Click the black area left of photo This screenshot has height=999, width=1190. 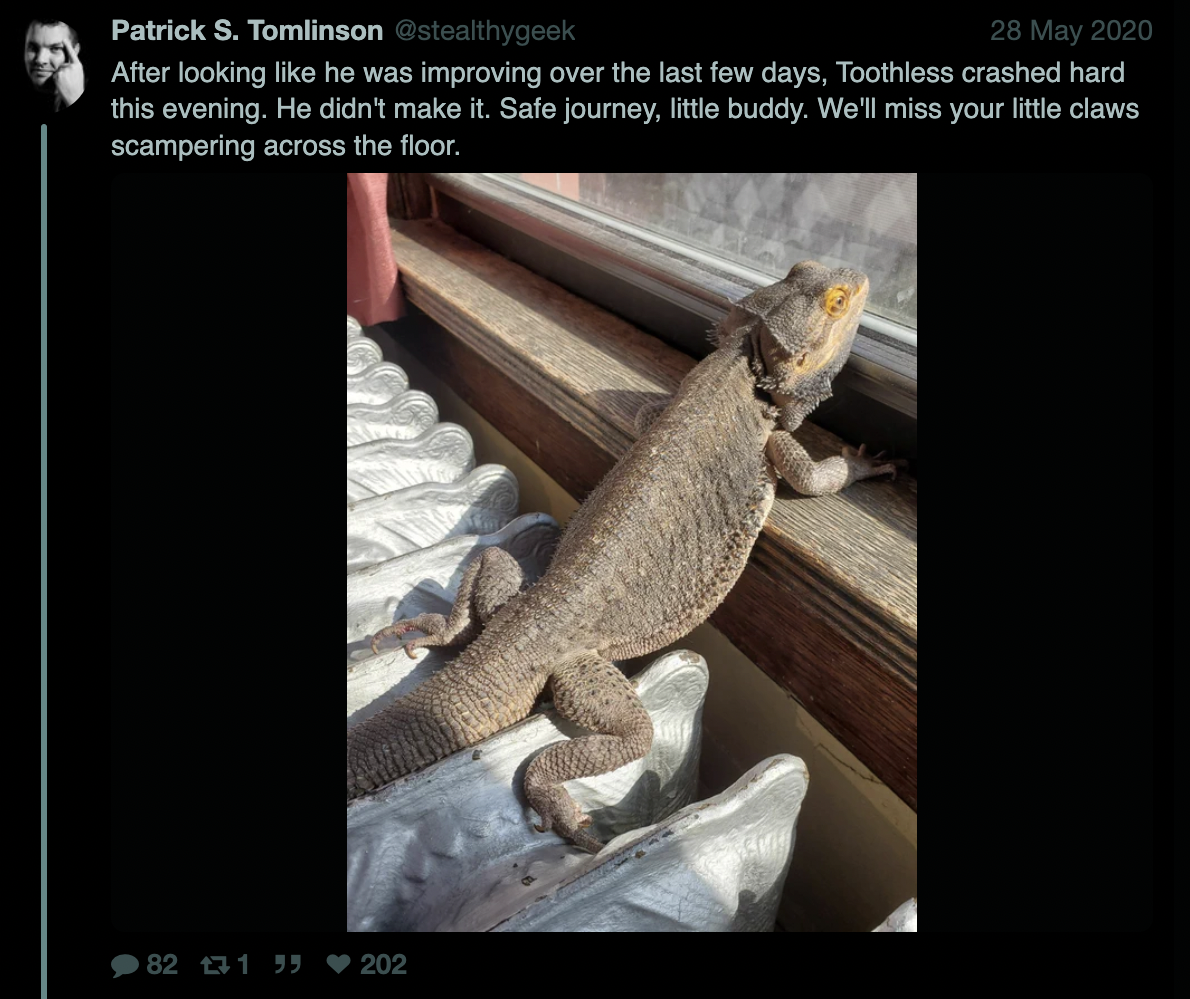(228, 552)
